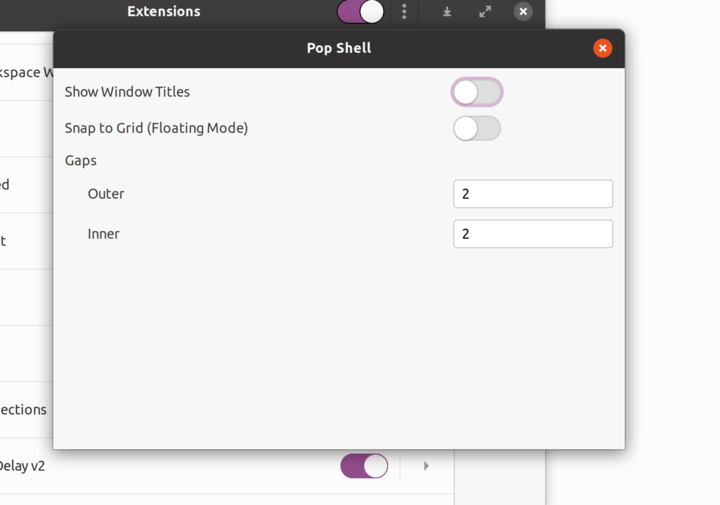Click the Extensions window title
The height and width of the screenshot is (505, 720).
pos(164,12)
